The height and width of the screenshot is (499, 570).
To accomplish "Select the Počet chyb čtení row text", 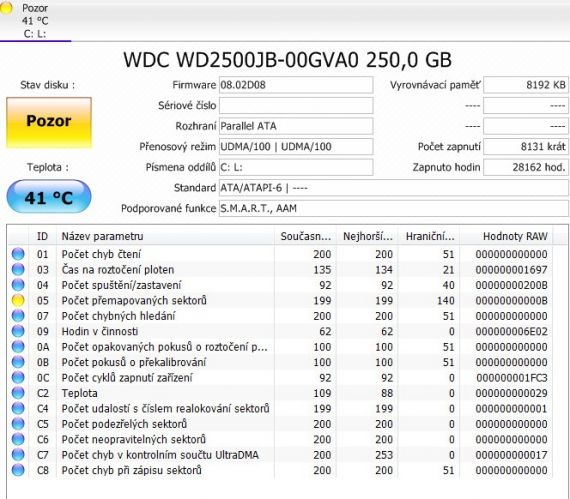I will [101, 254].
